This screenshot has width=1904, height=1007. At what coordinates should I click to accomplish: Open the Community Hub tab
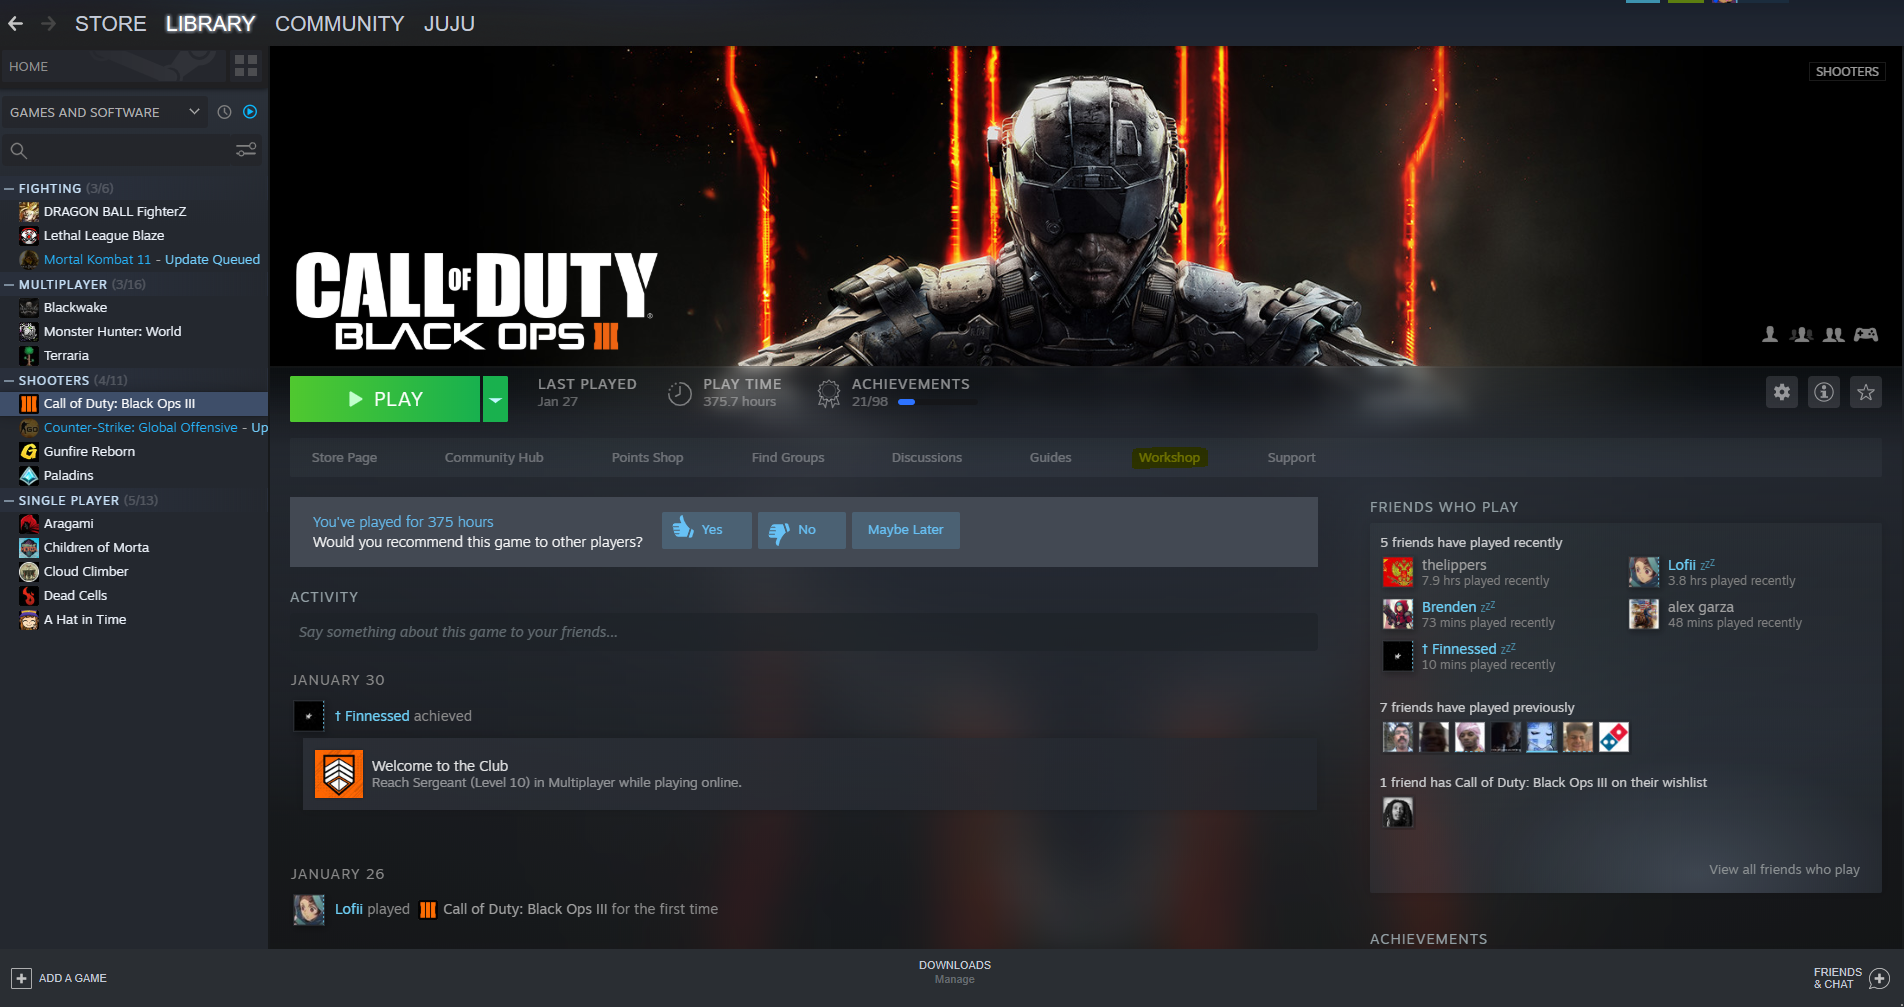pyautogui.click(x=494, y=457)
